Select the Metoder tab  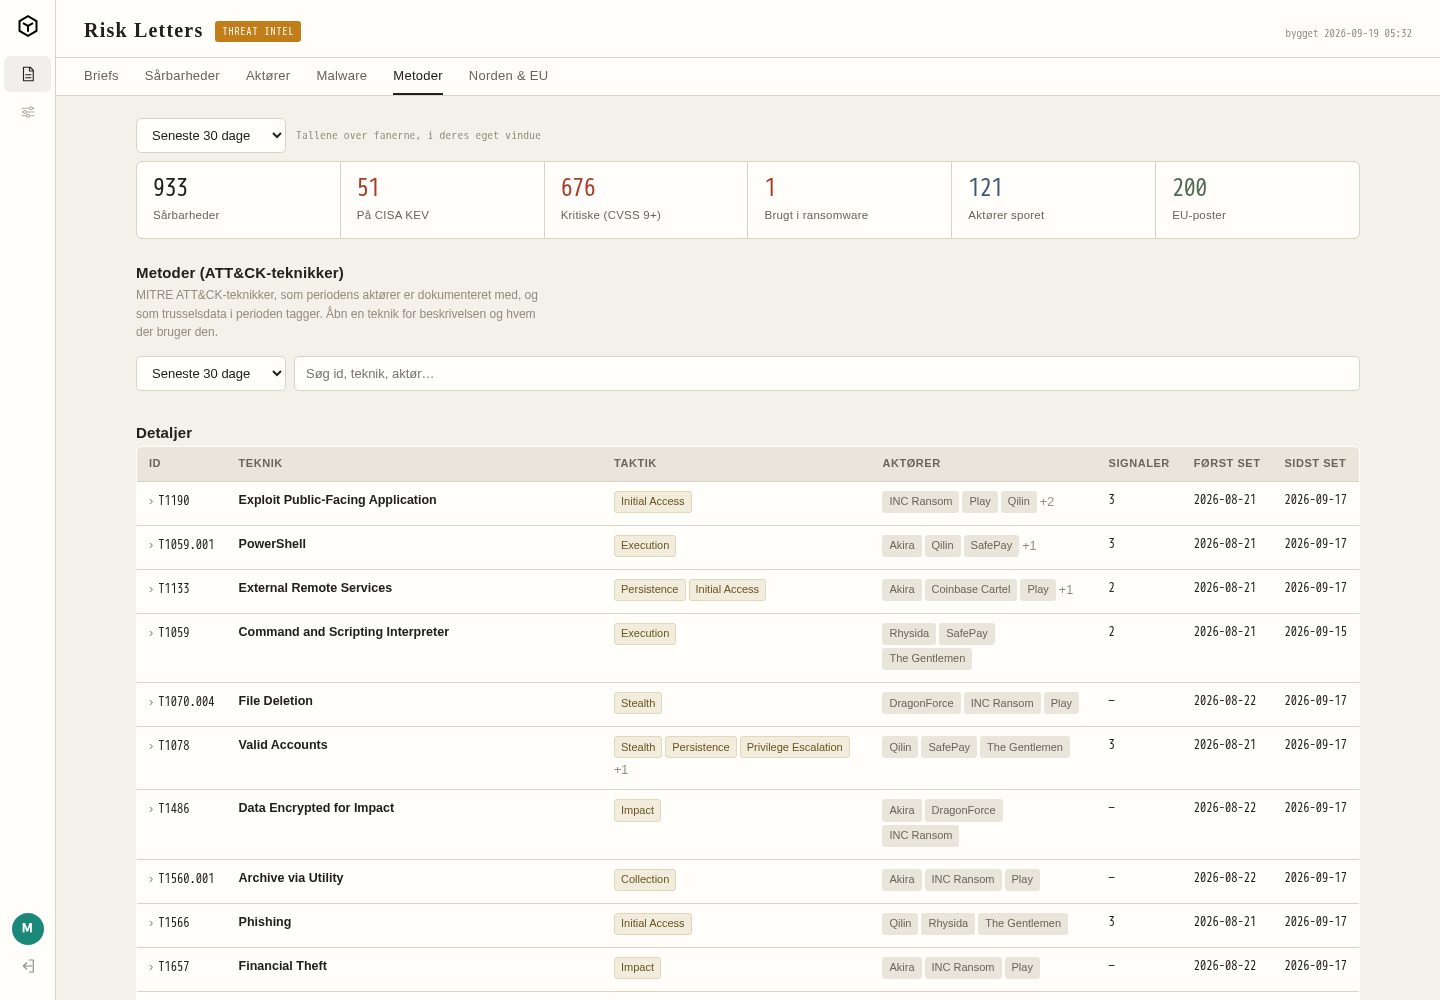pyautogui.click(x=418, y=76)
